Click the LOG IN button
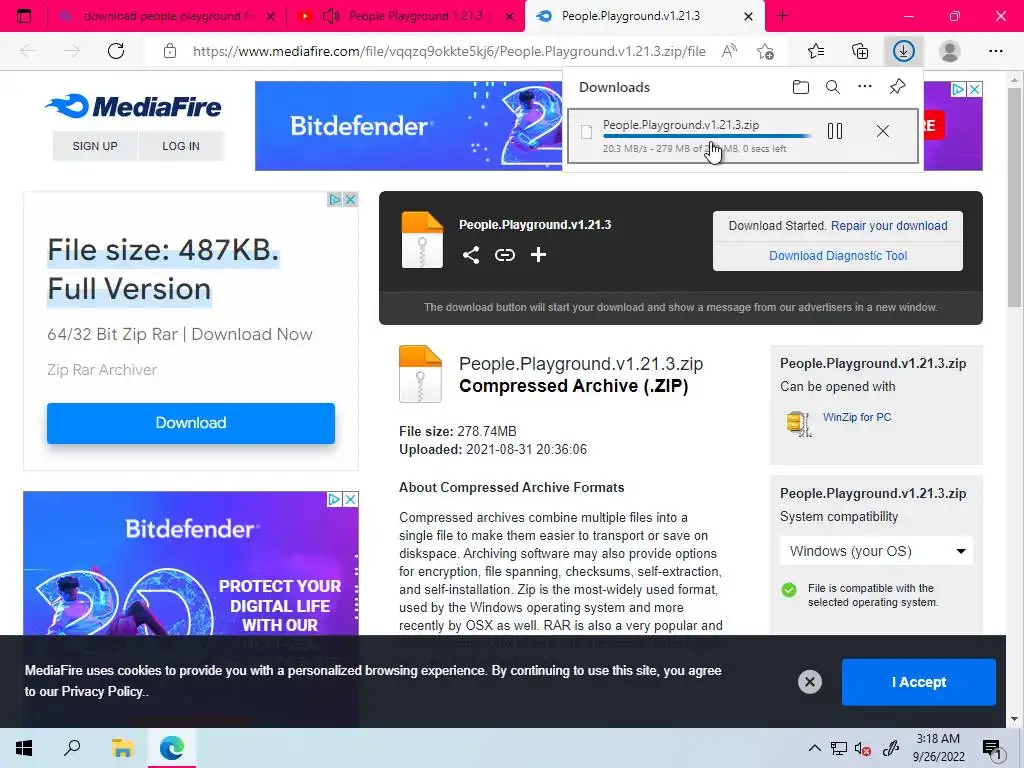The width and height of the screenshot is (1024, 768). point(181,146)
